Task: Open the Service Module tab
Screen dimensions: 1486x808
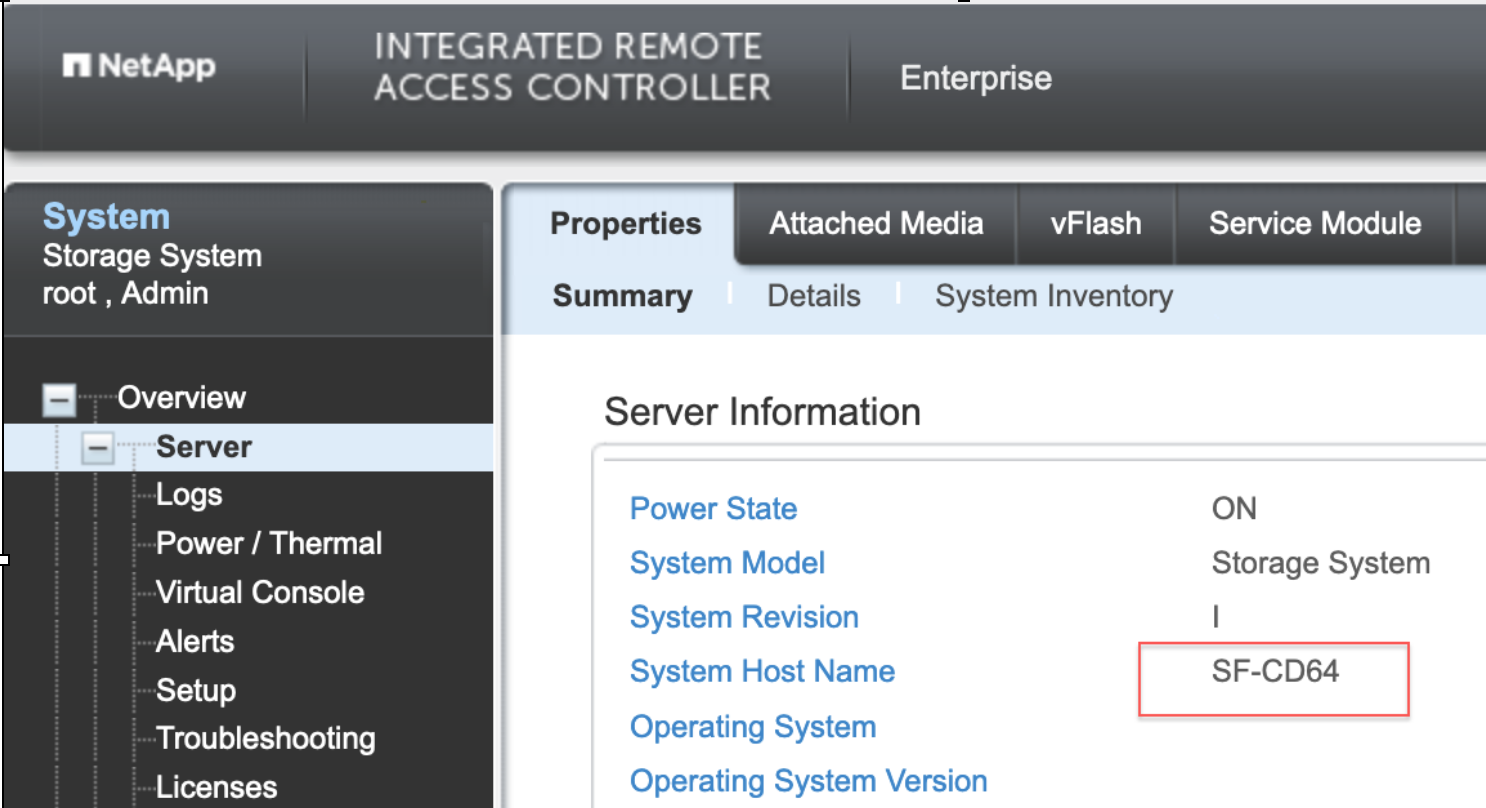Action: tap(1315, 223)
